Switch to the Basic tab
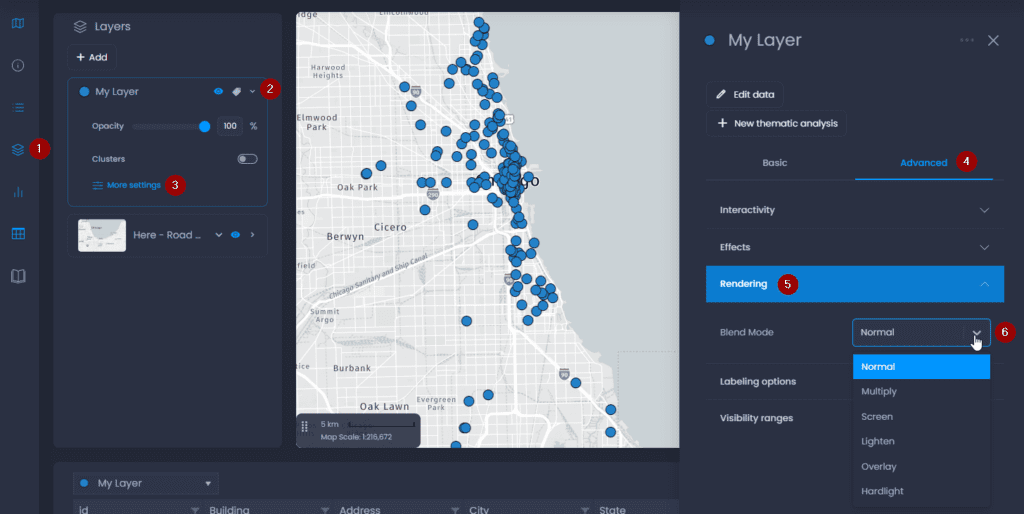The image size is (1024, 514). click(775, 163)
